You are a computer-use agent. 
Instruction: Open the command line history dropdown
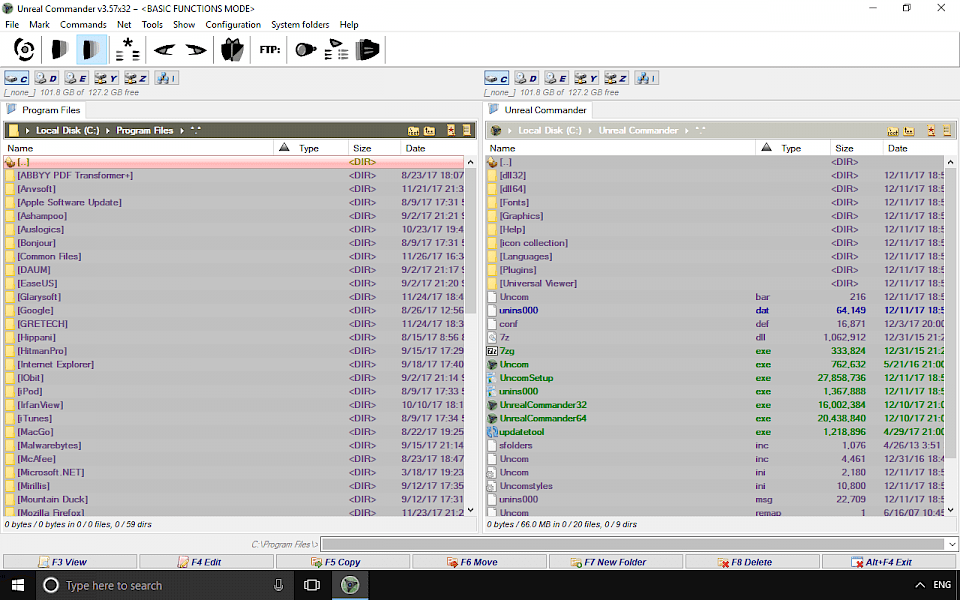tap(951, 544)
